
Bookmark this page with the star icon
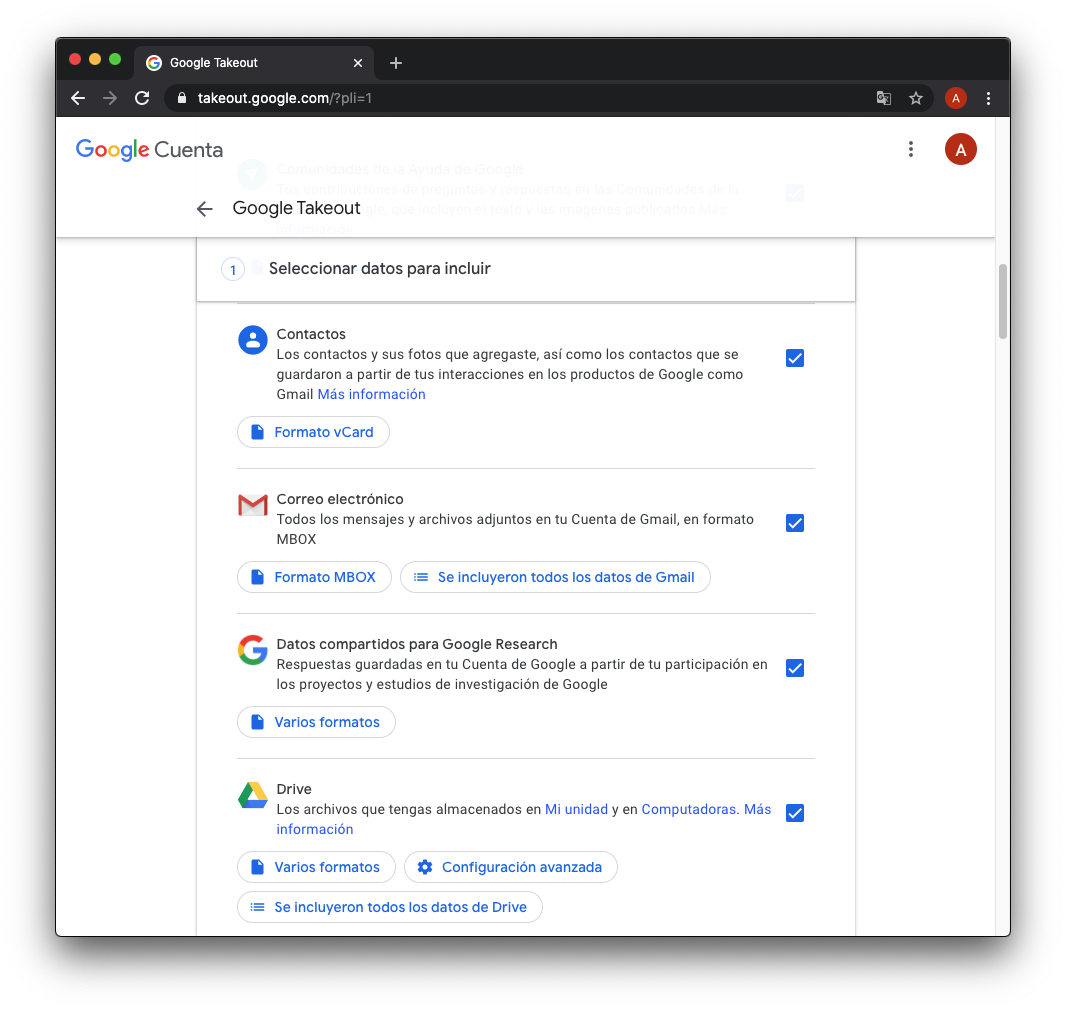(x=916, y=98)
